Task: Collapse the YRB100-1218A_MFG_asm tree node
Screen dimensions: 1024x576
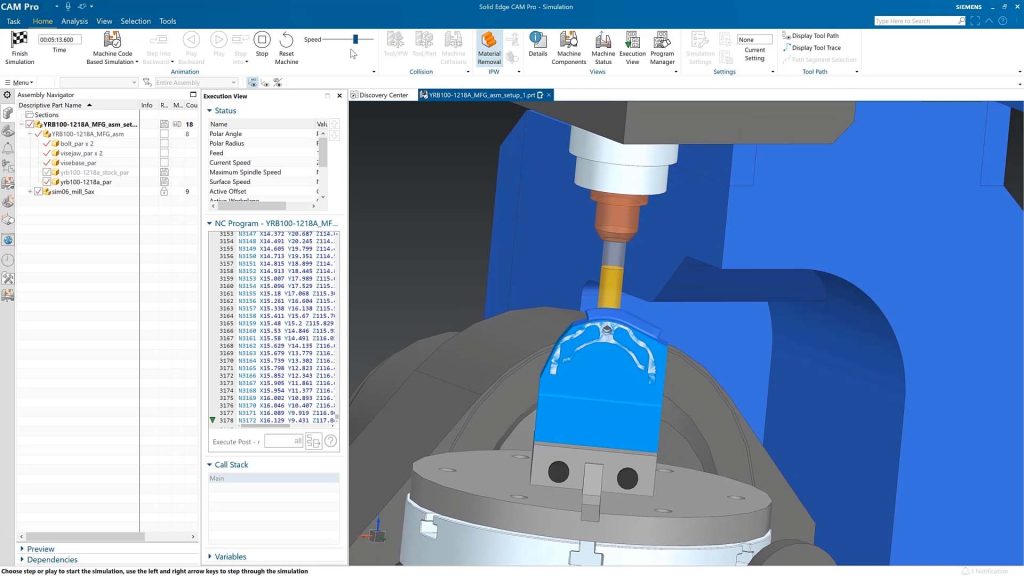Action: point(29,134)
